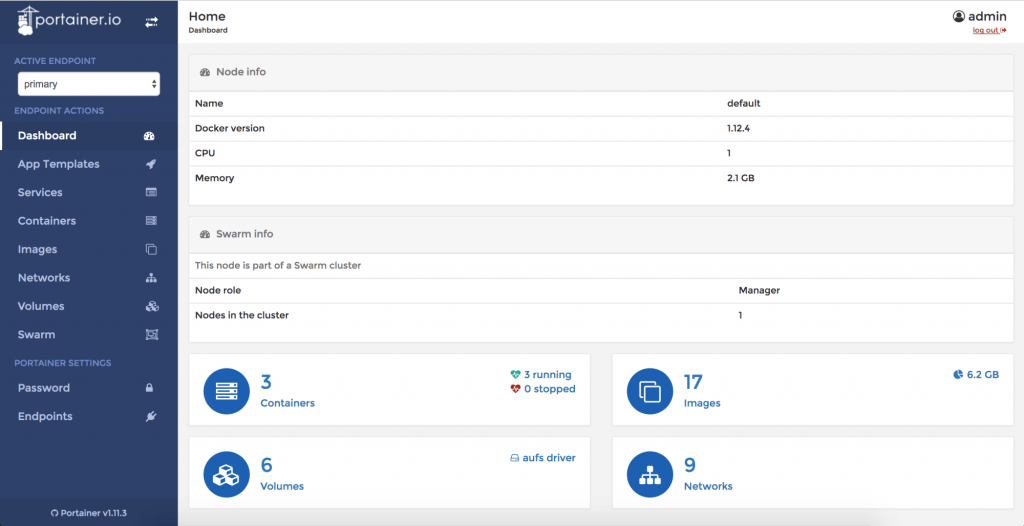Click the Containers server icon
The height and width of the screenshot is (526, 1024).
[x=151, y=221]
